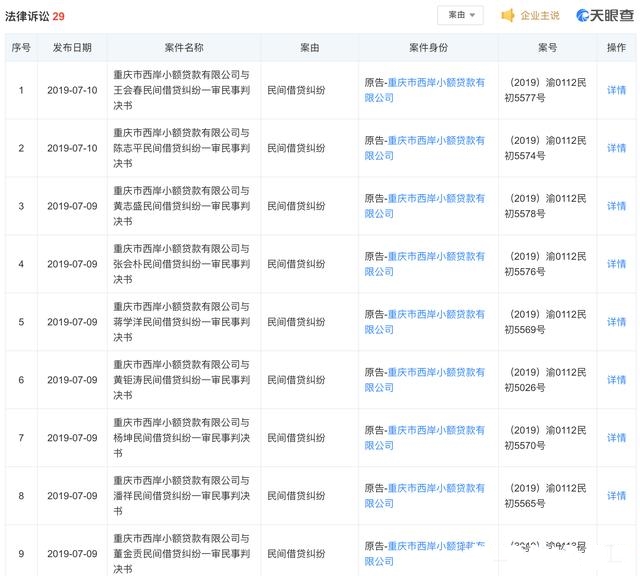The width and height of the screenshot is (640, 576).
Task: Click the 案由 column header
Action: [x=310, y=48]
